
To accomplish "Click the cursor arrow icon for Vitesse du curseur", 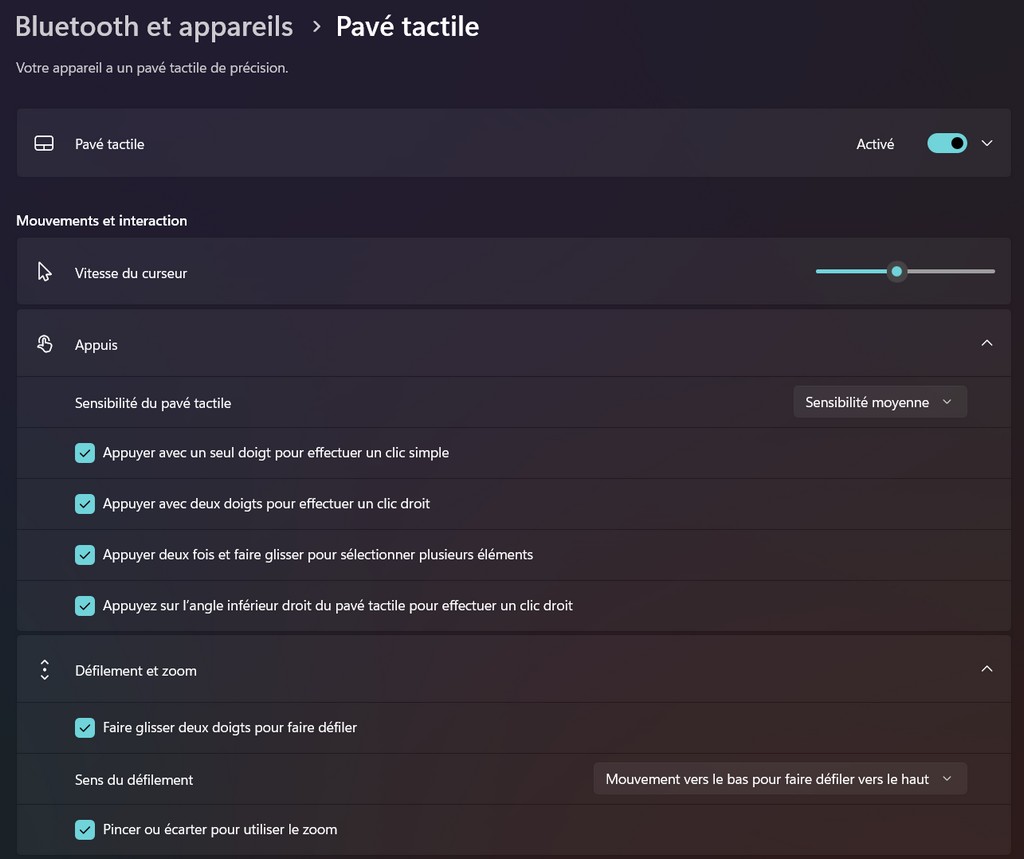I will point(44,272).
